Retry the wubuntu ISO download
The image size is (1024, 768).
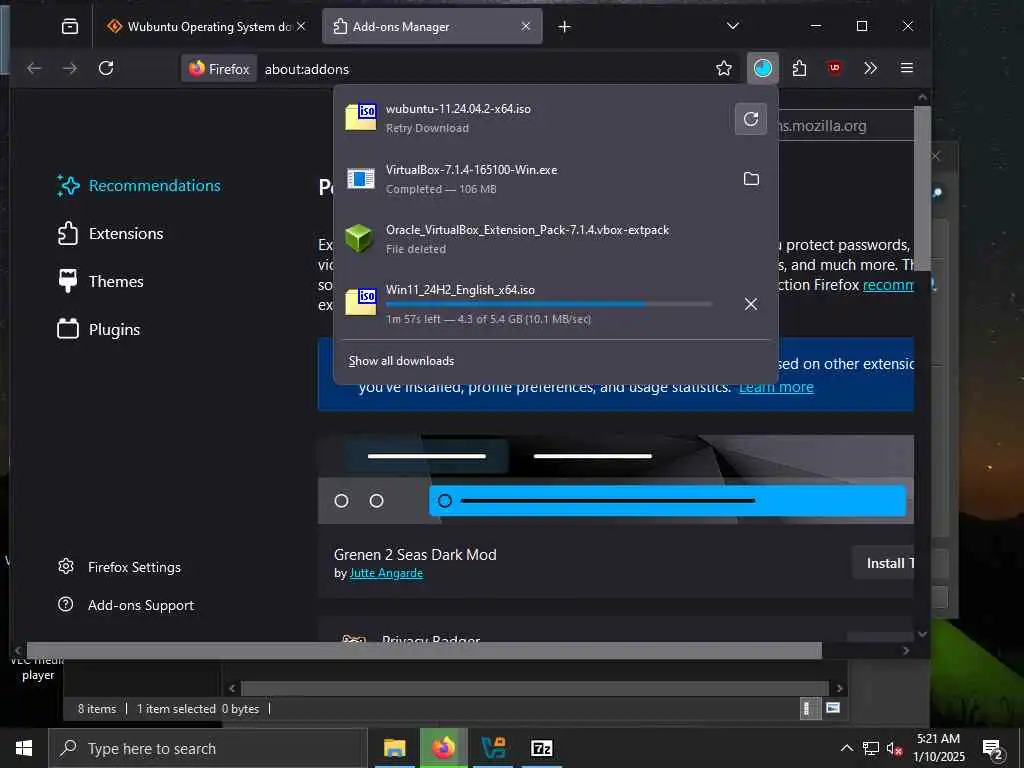pyautogui.click(x=750, y=119)
